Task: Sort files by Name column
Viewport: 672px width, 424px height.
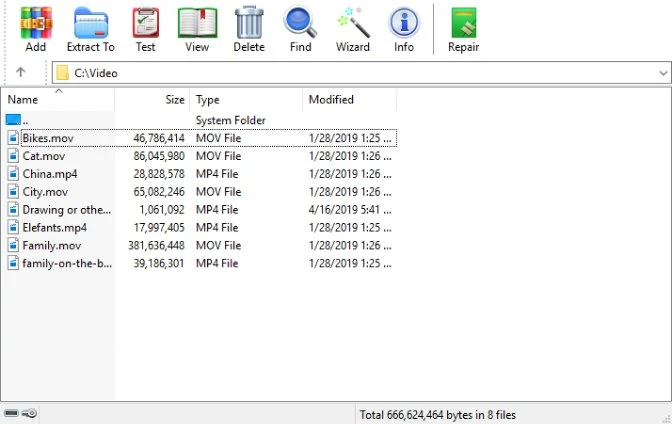Action: [57, 99]
